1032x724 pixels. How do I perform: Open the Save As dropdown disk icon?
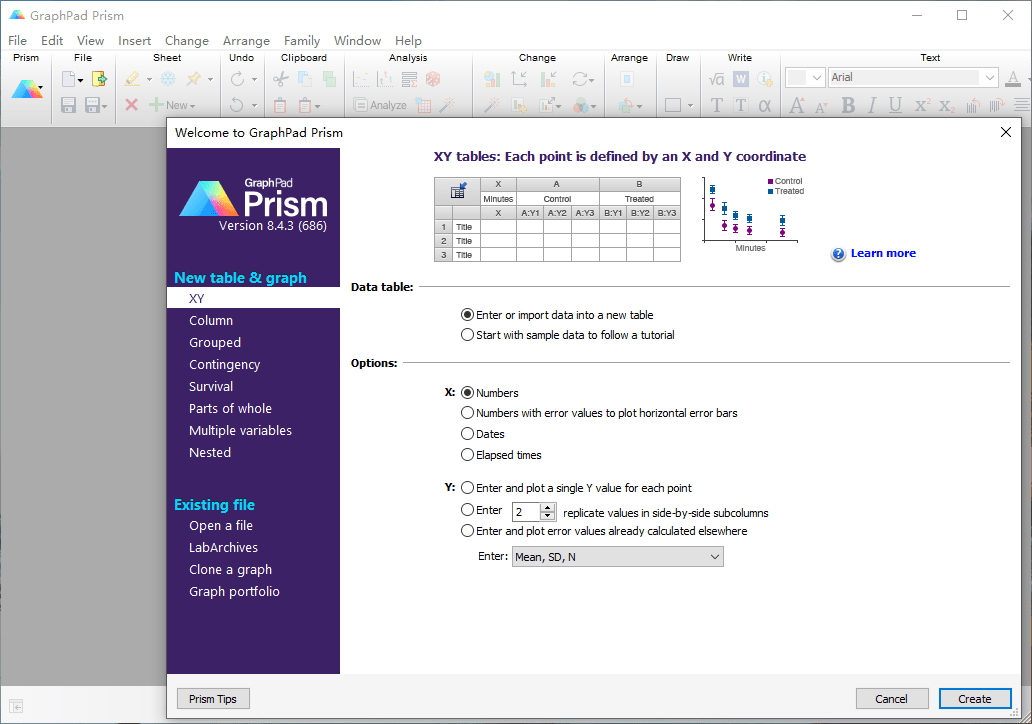tap(96, 105)
